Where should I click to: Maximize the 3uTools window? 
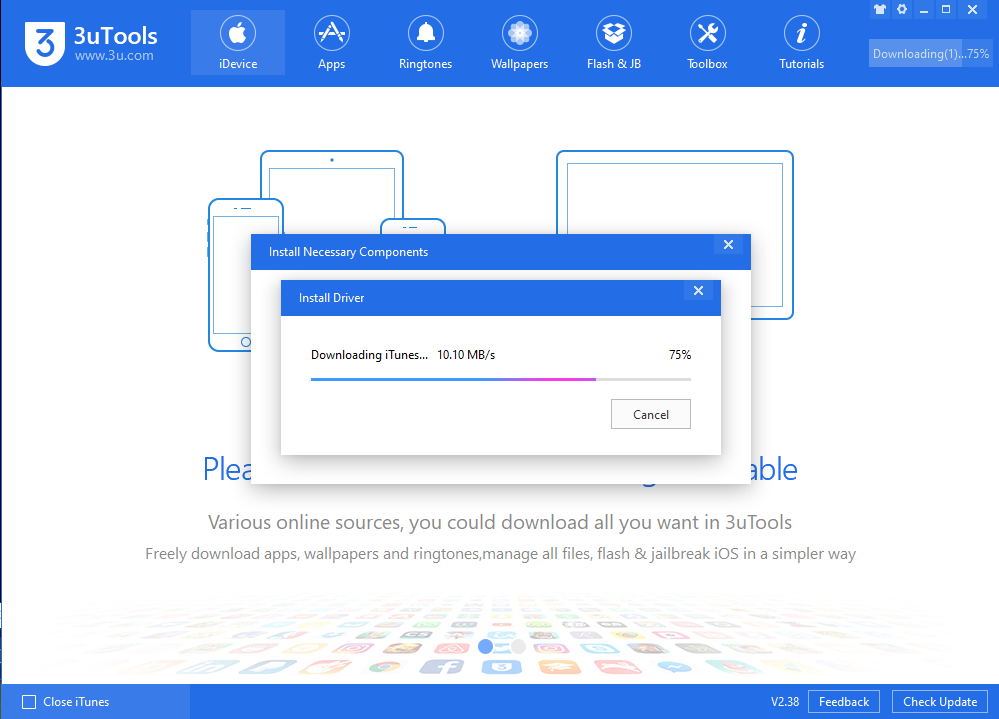[946, 10]
